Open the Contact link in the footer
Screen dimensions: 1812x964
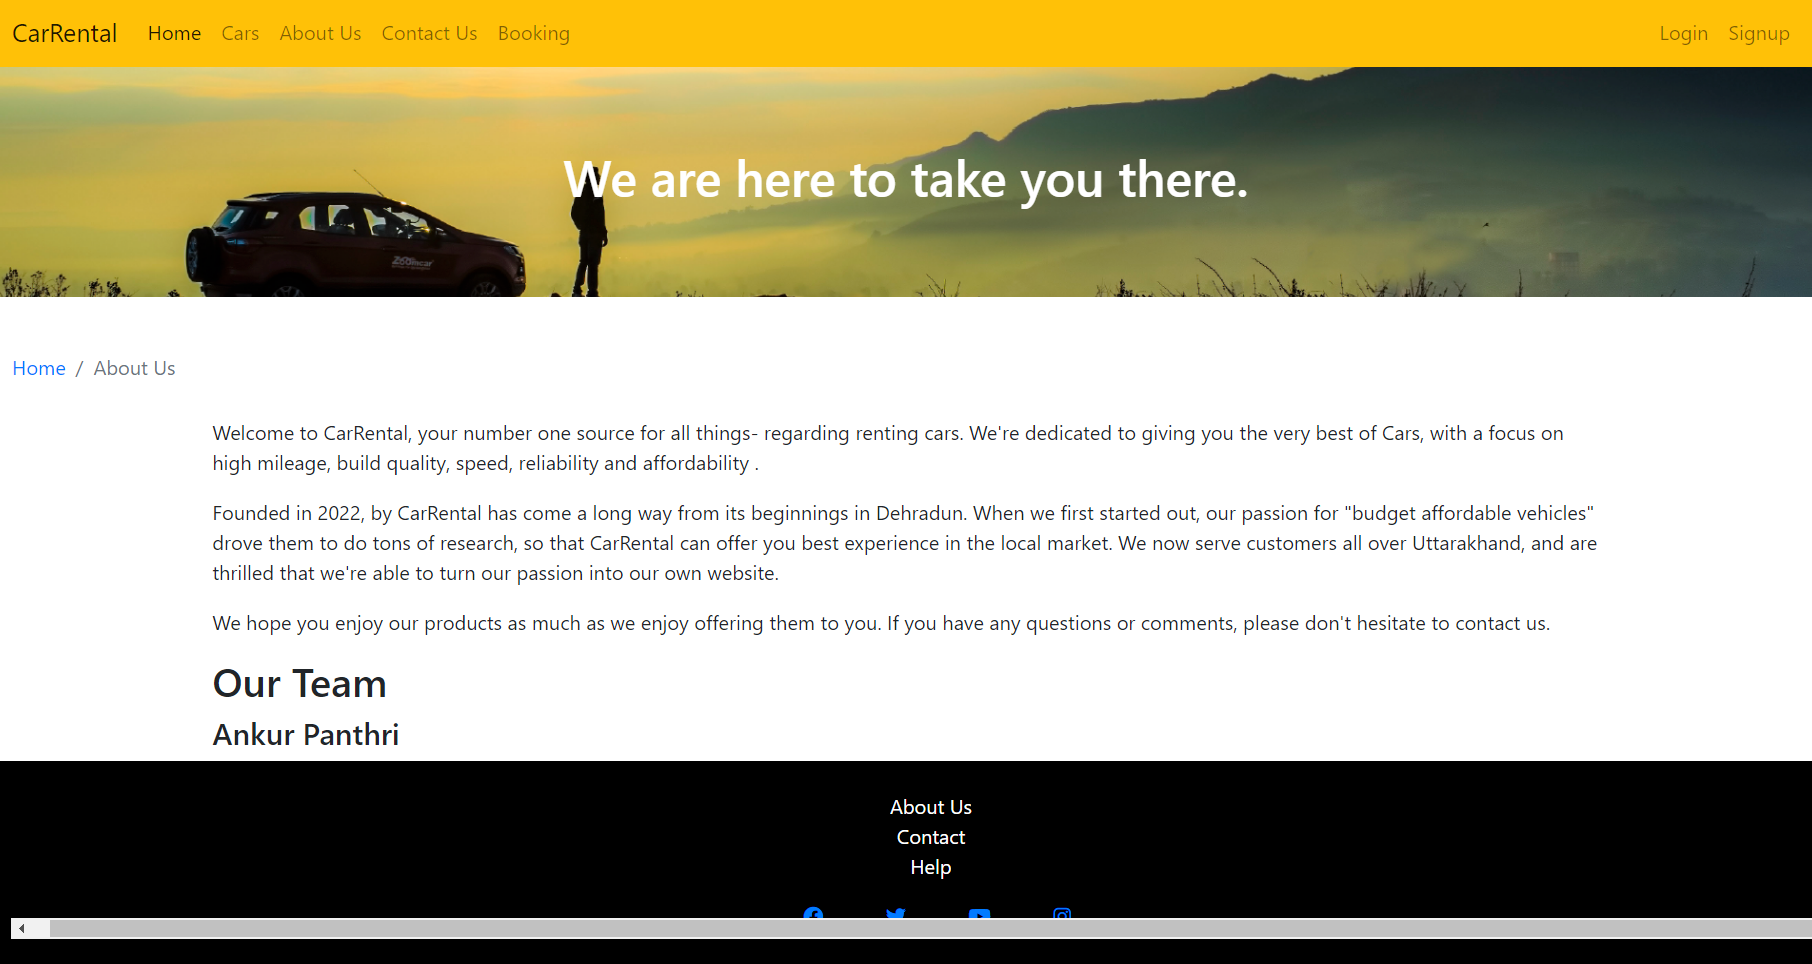(x=931, y=837)
